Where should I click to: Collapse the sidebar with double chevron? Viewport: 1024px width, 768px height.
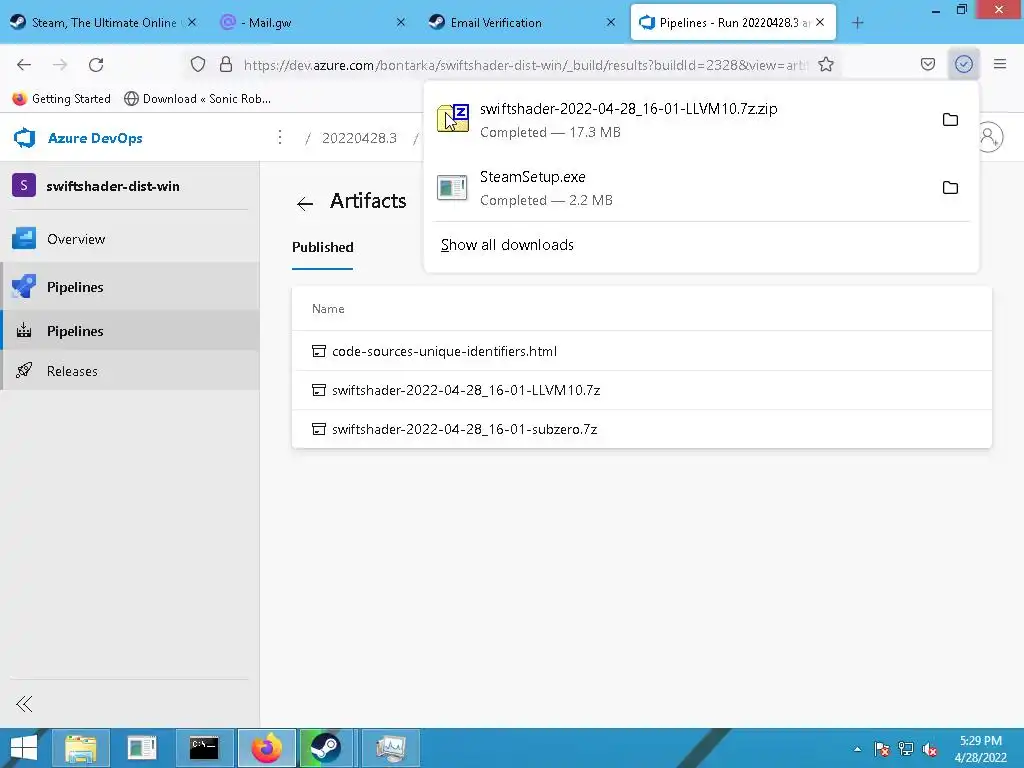pyautogui.click(x=24, y=704)
